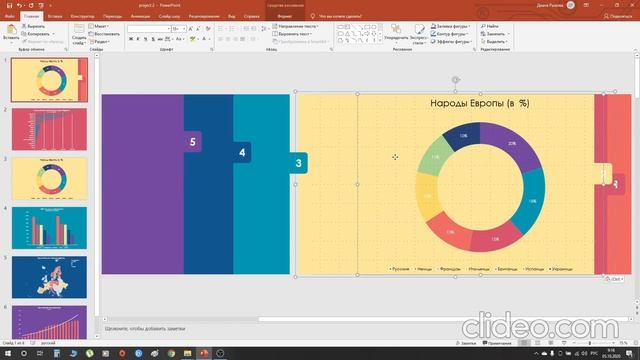Apply italic formatting
640x360 pixels.
pyautogui.click(x=138, y=39)
